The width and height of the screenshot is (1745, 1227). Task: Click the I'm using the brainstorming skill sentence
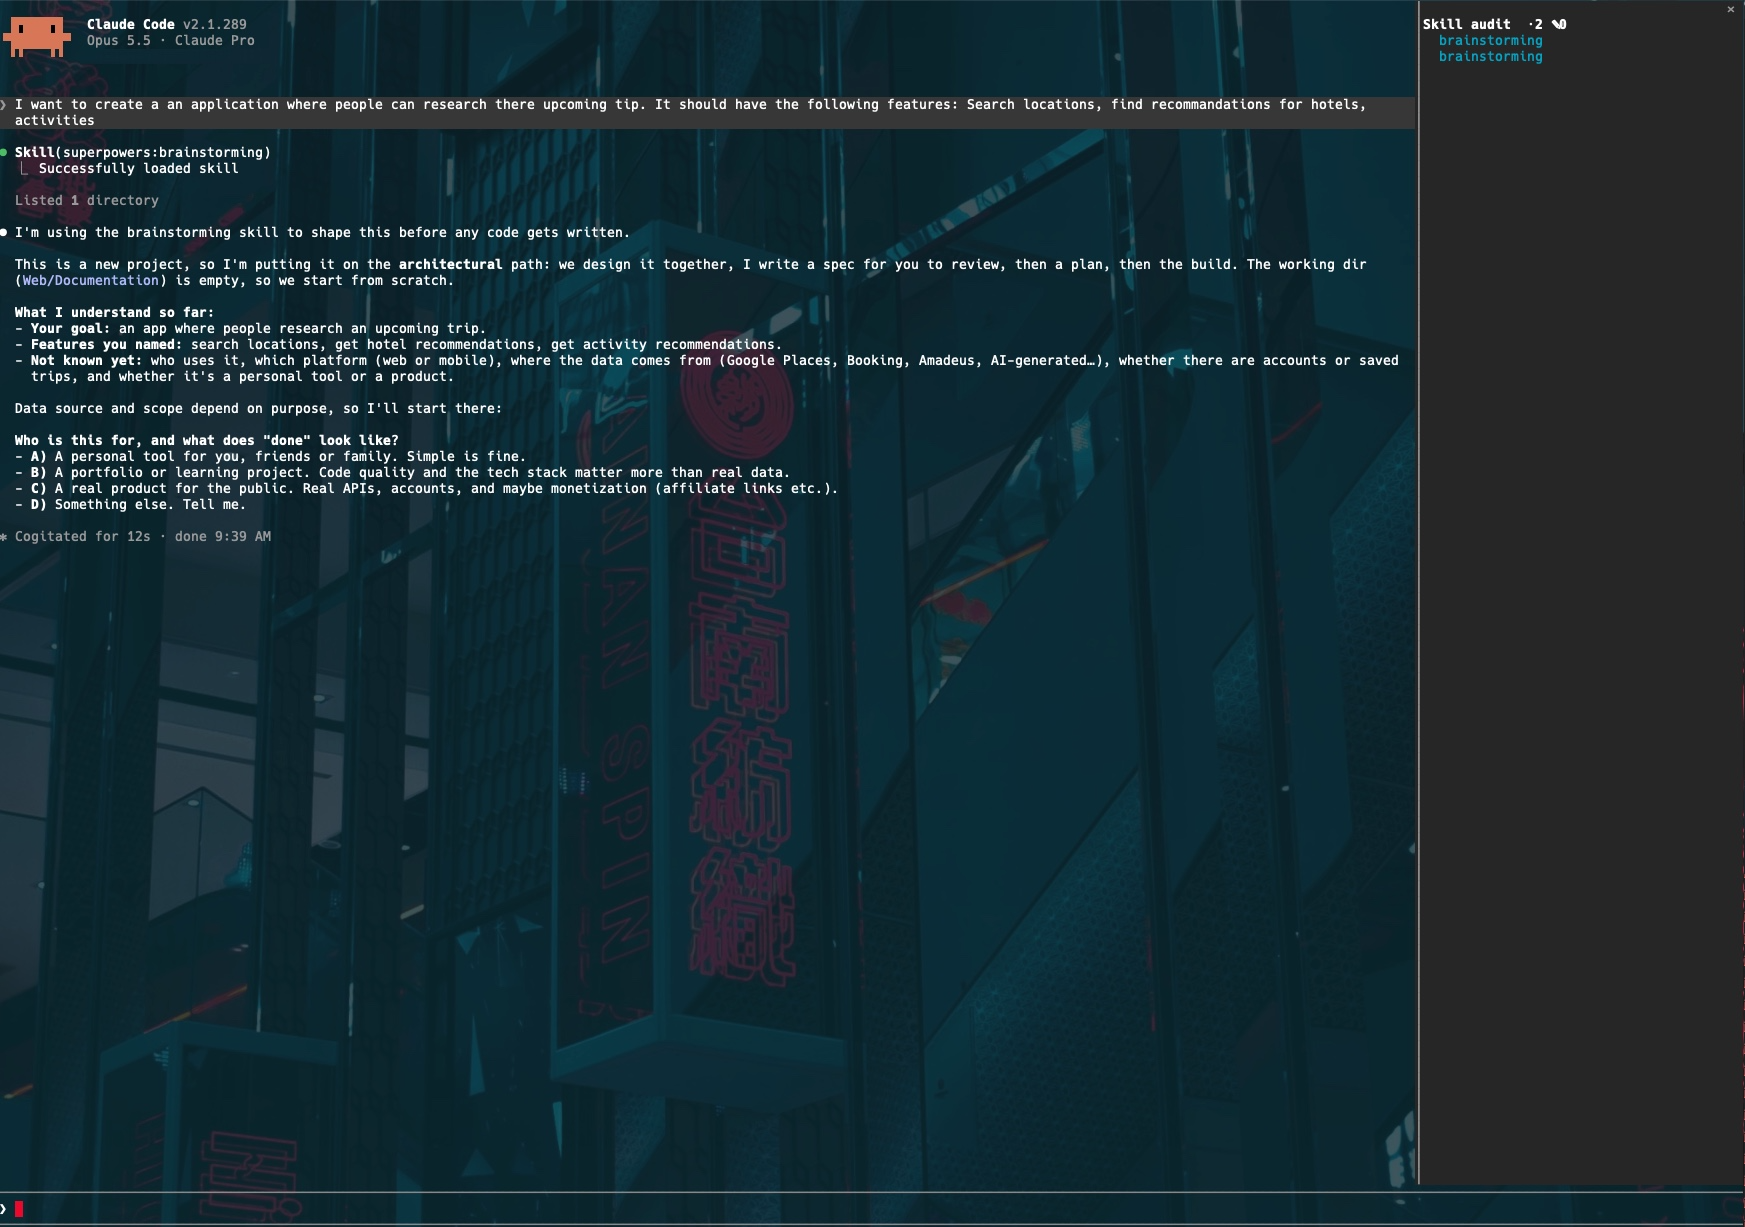(322, 232)
